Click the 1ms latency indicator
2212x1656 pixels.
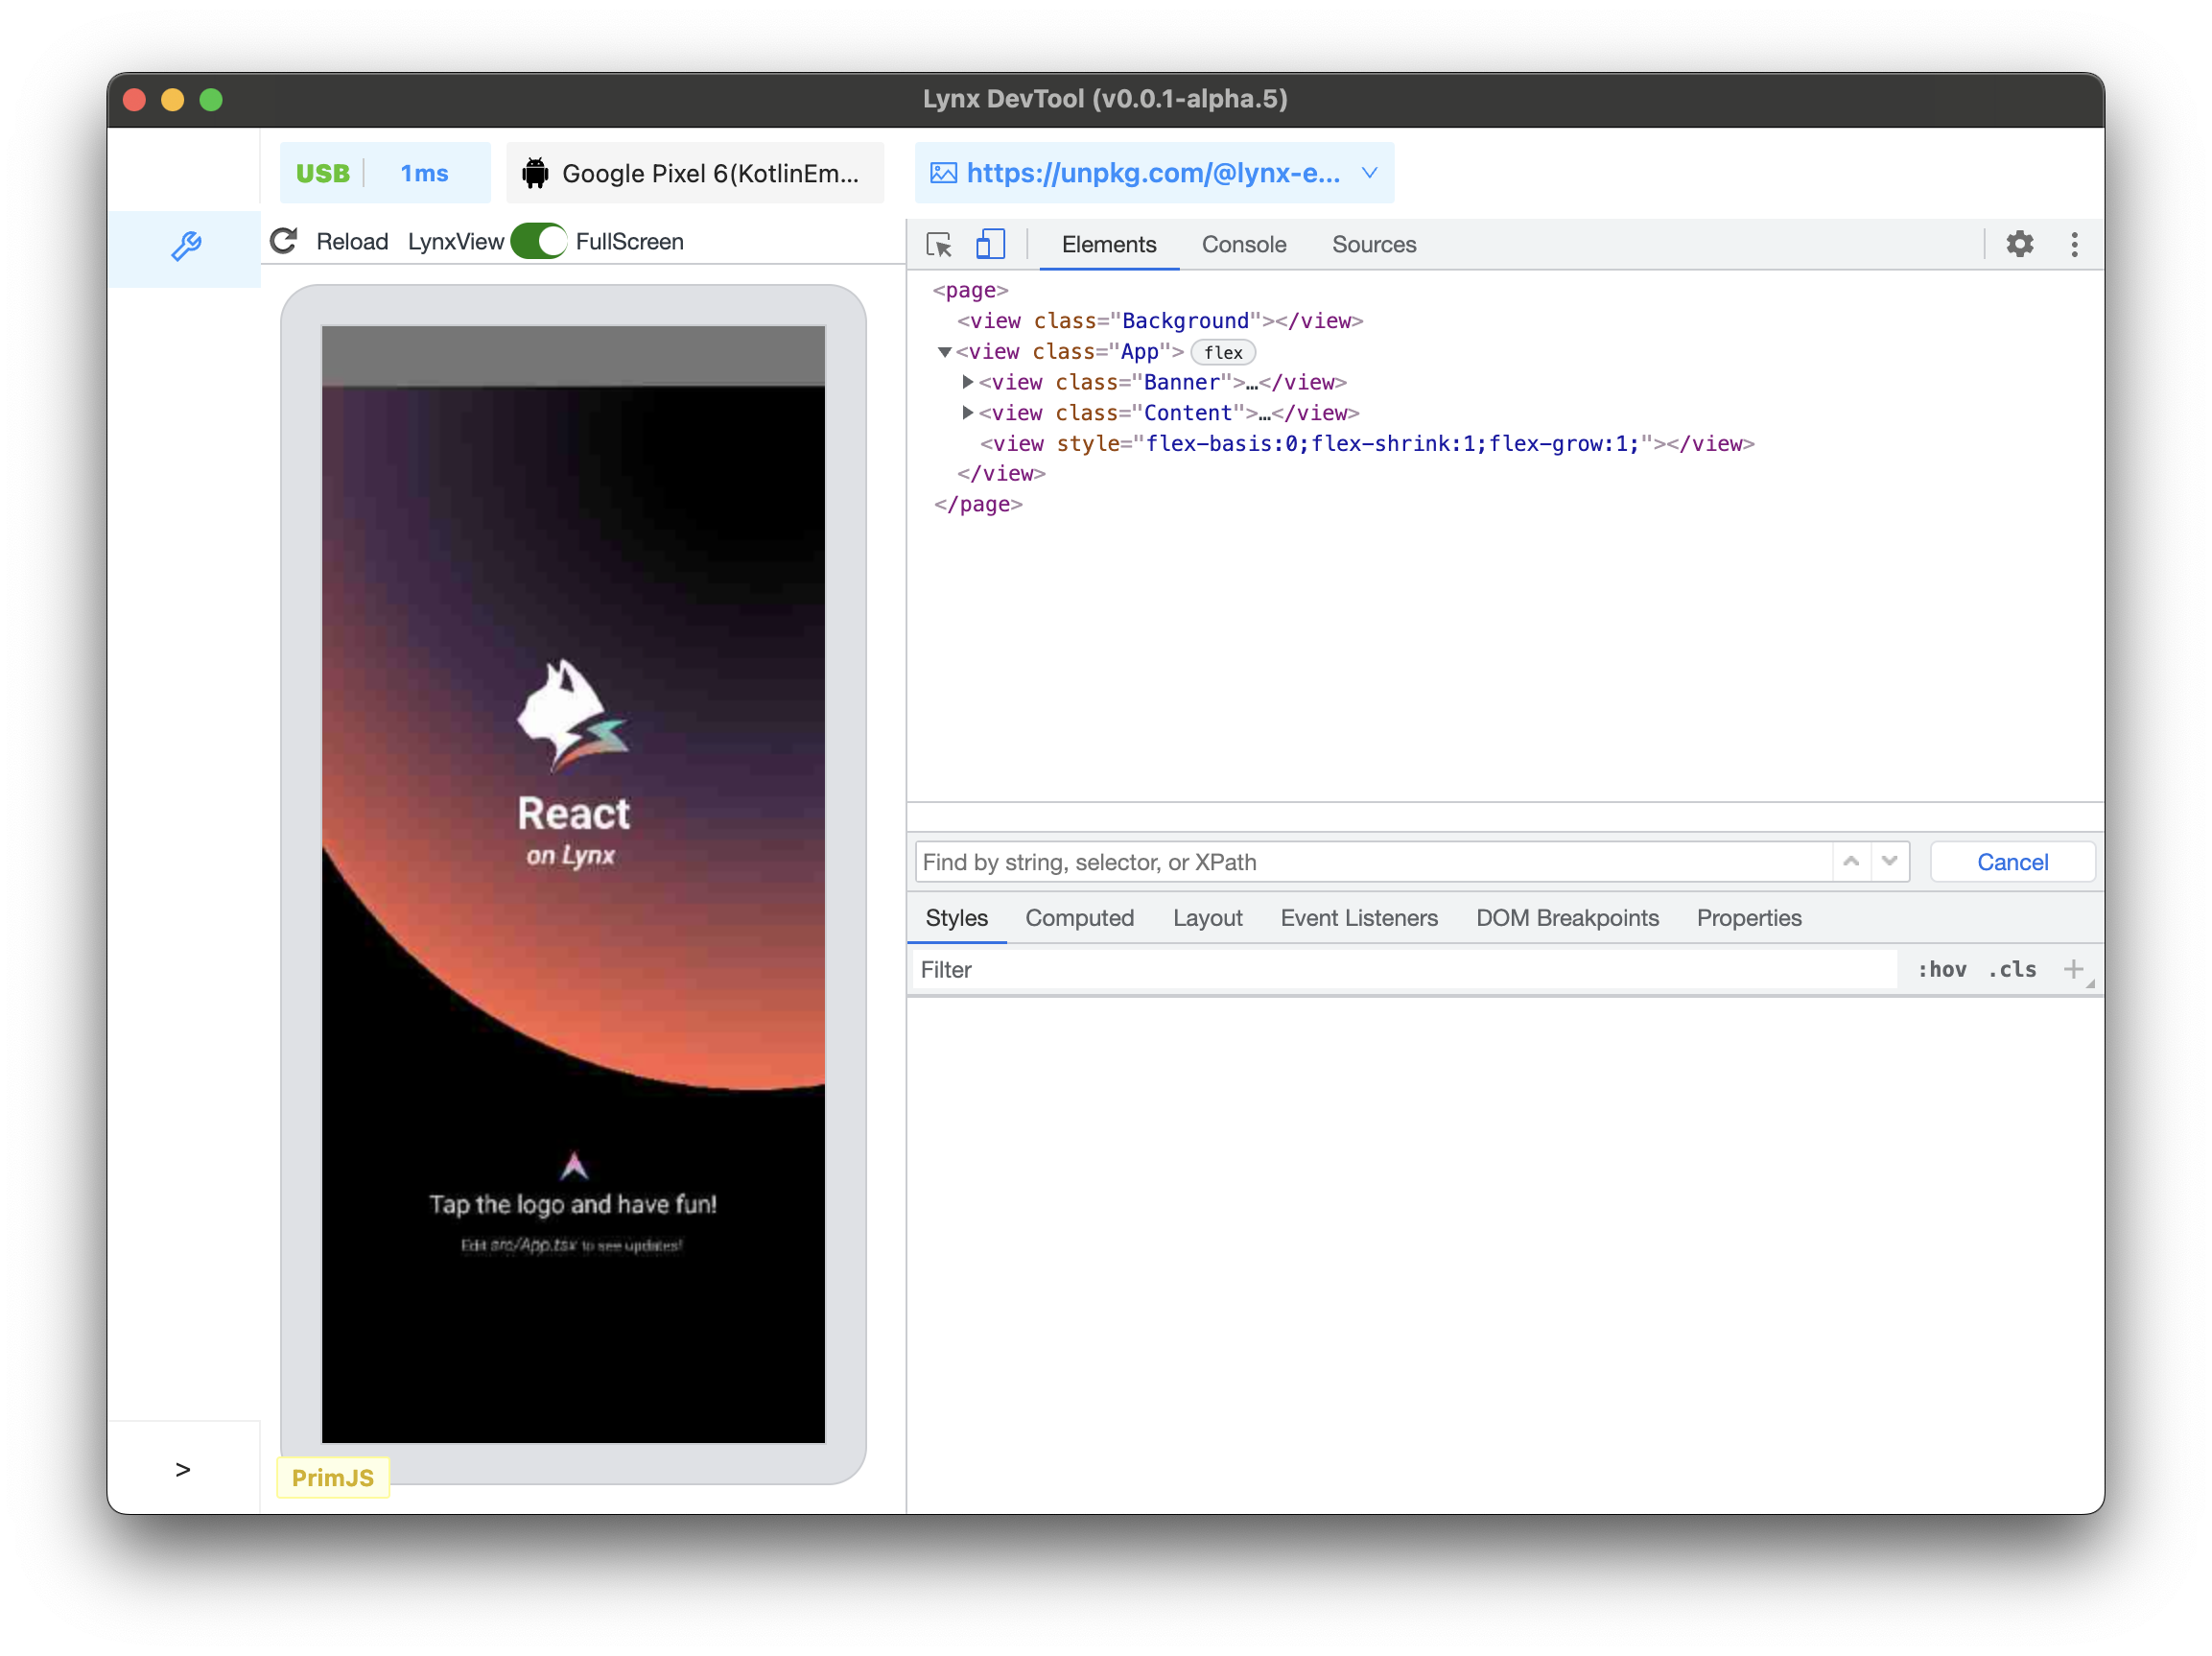tap(424, 173)
